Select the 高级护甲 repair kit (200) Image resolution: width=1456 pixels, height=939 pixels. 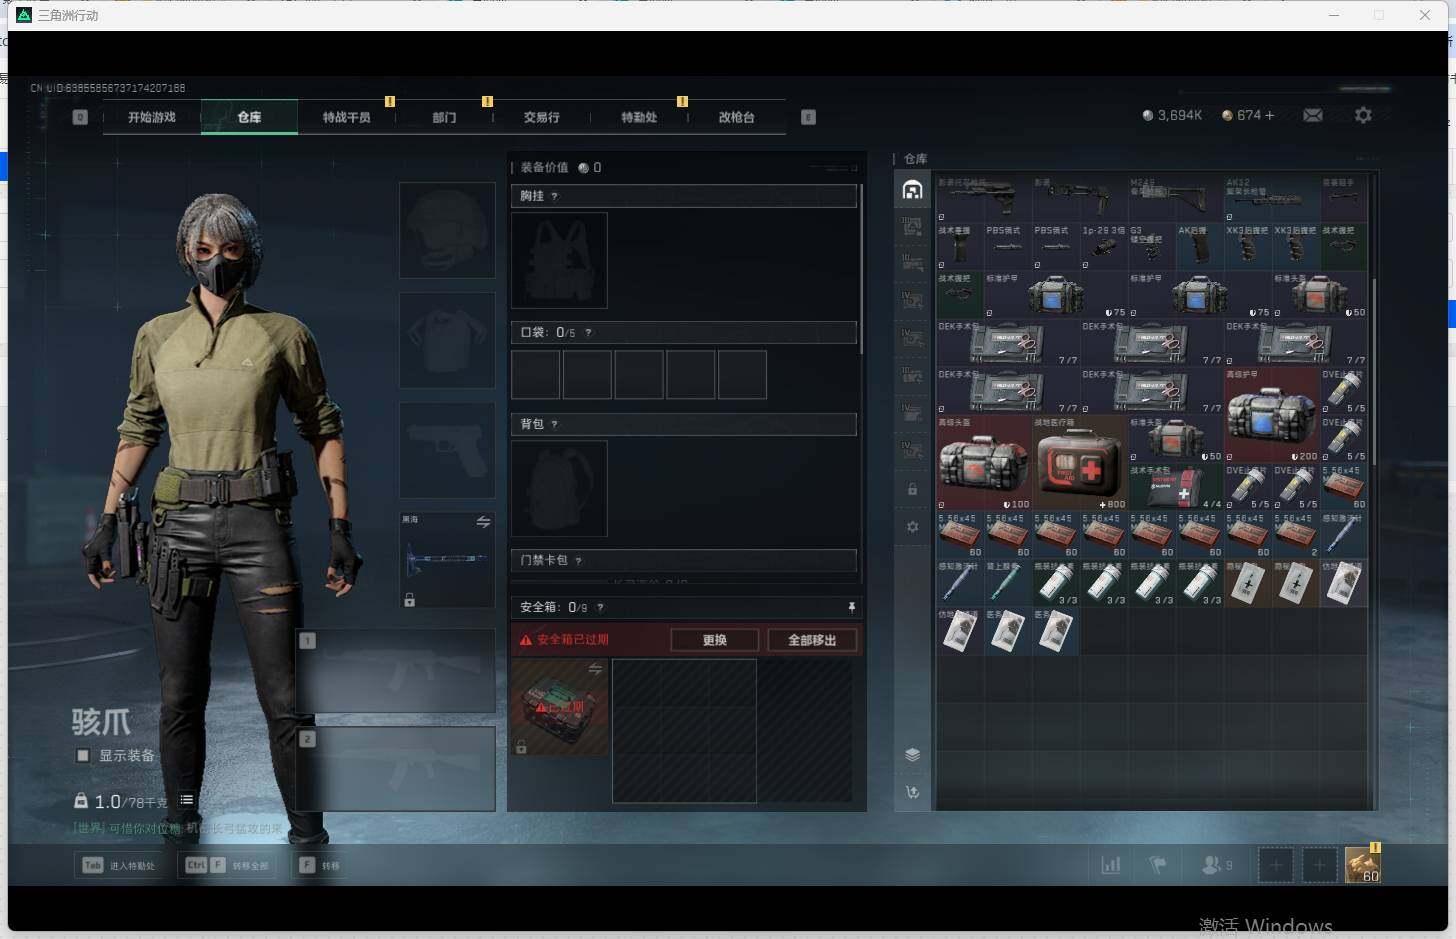(1272, 414)
